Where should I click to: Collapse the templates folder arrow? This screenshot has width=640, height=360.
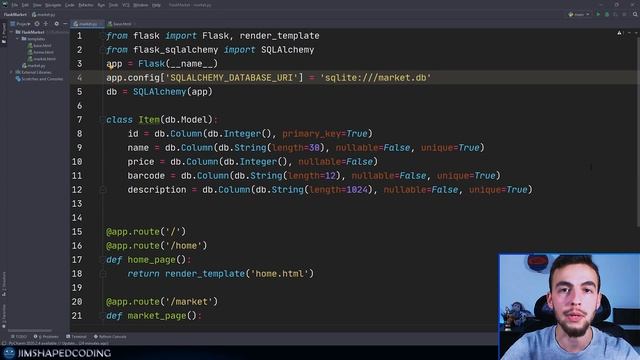click(18, 39)
